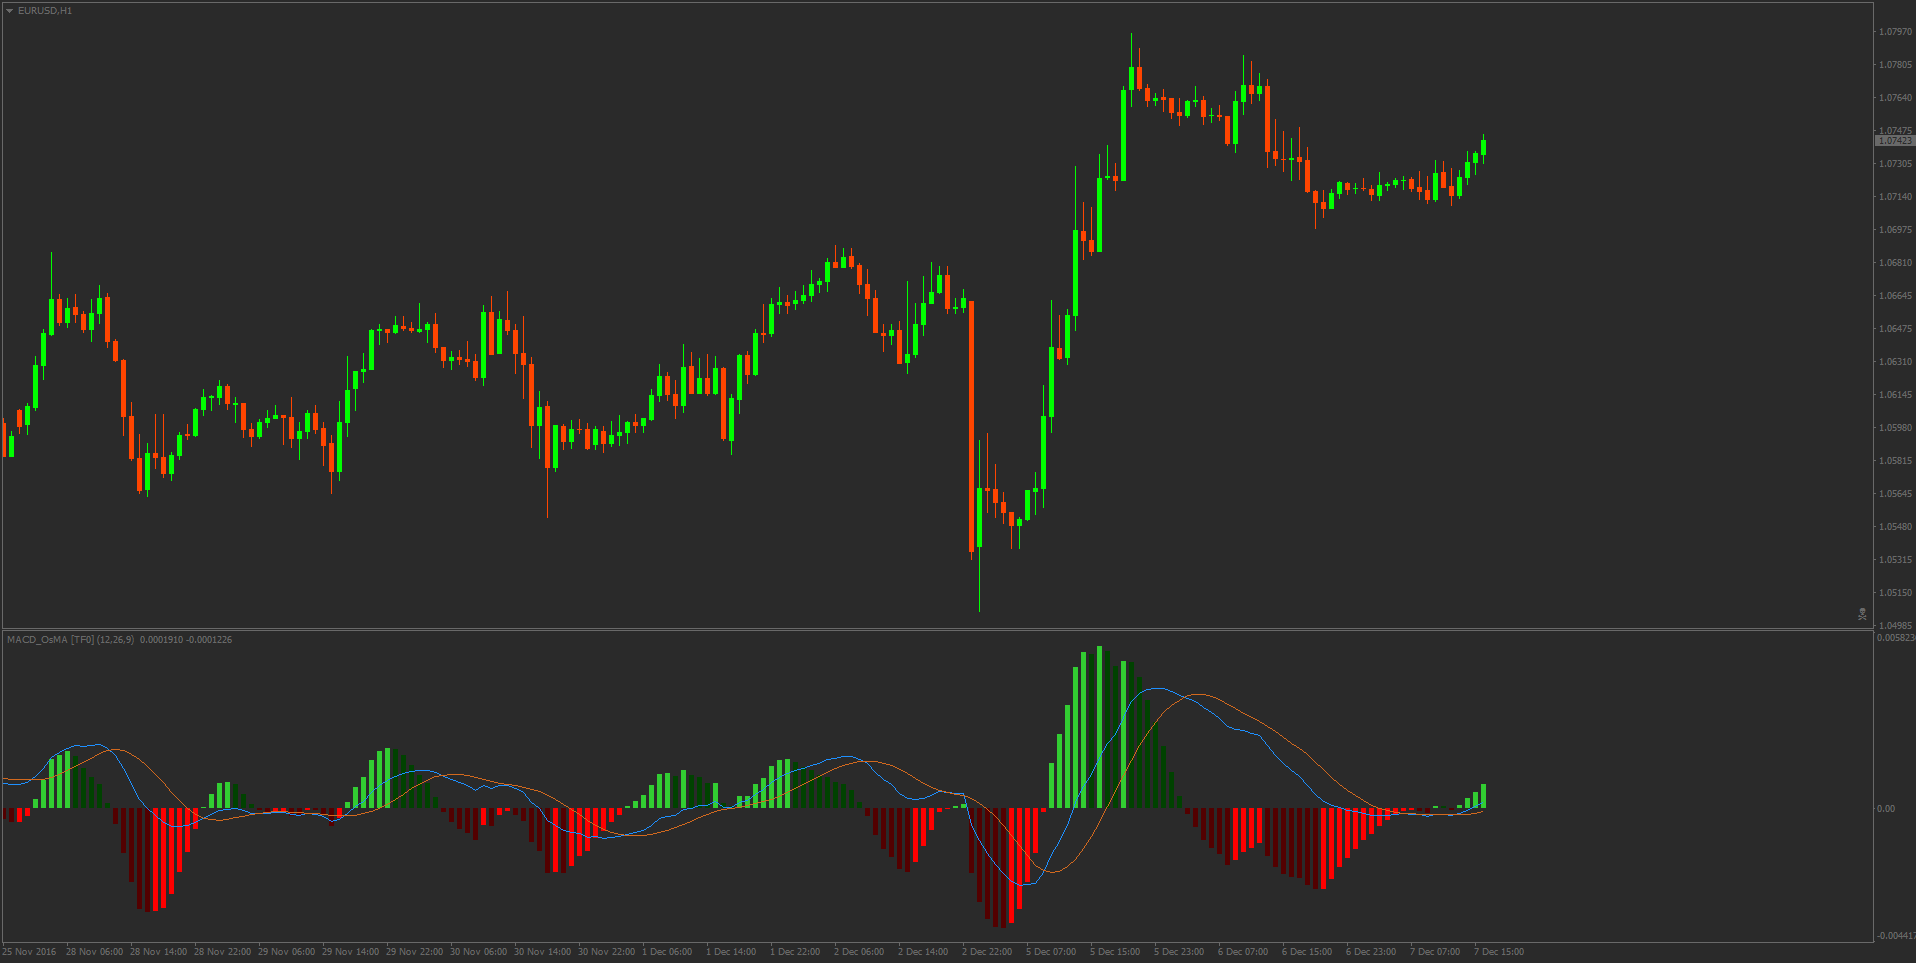The height and width of the screenshot is (963, 1916).
Task: Click the 30 Nov 06:00 time label
Action: (478, 952)
